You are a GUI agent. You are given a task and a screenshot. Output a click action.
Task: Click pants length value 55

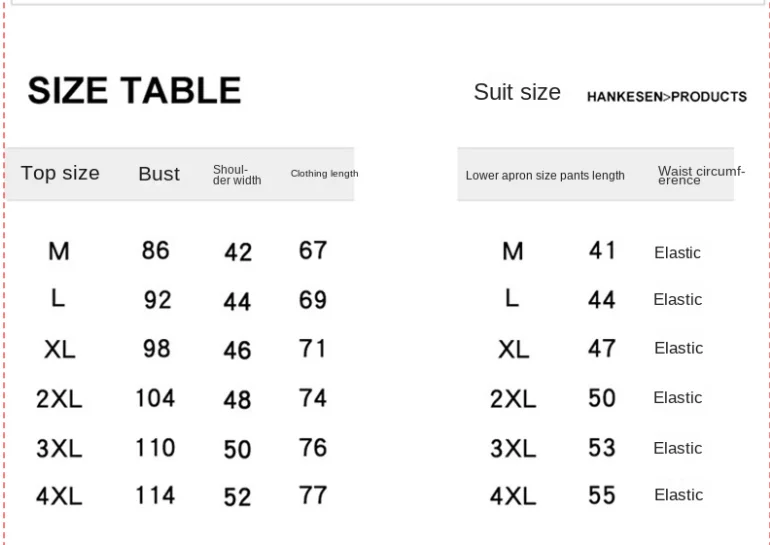[x=602, y=495]
